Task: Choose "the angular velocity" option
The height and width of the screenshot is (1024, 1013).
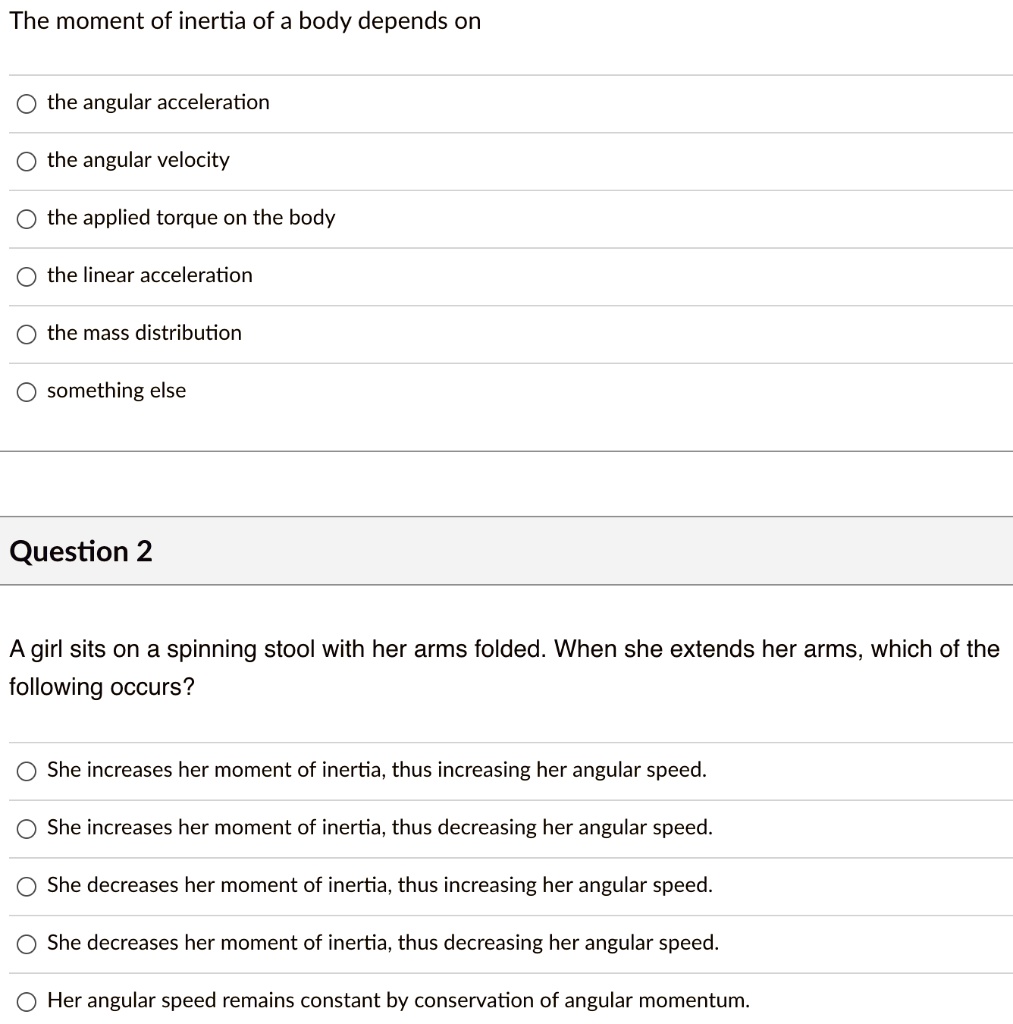Action: (26, 160)
